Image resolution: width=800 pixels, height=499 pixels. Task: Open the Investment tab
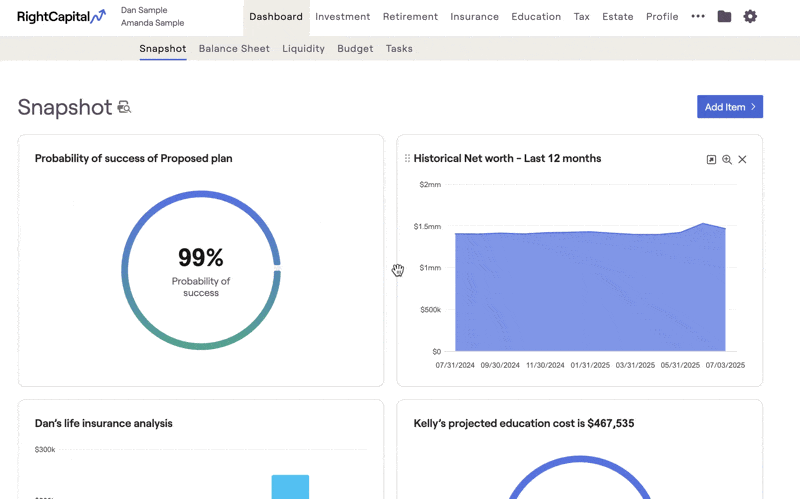342,17
